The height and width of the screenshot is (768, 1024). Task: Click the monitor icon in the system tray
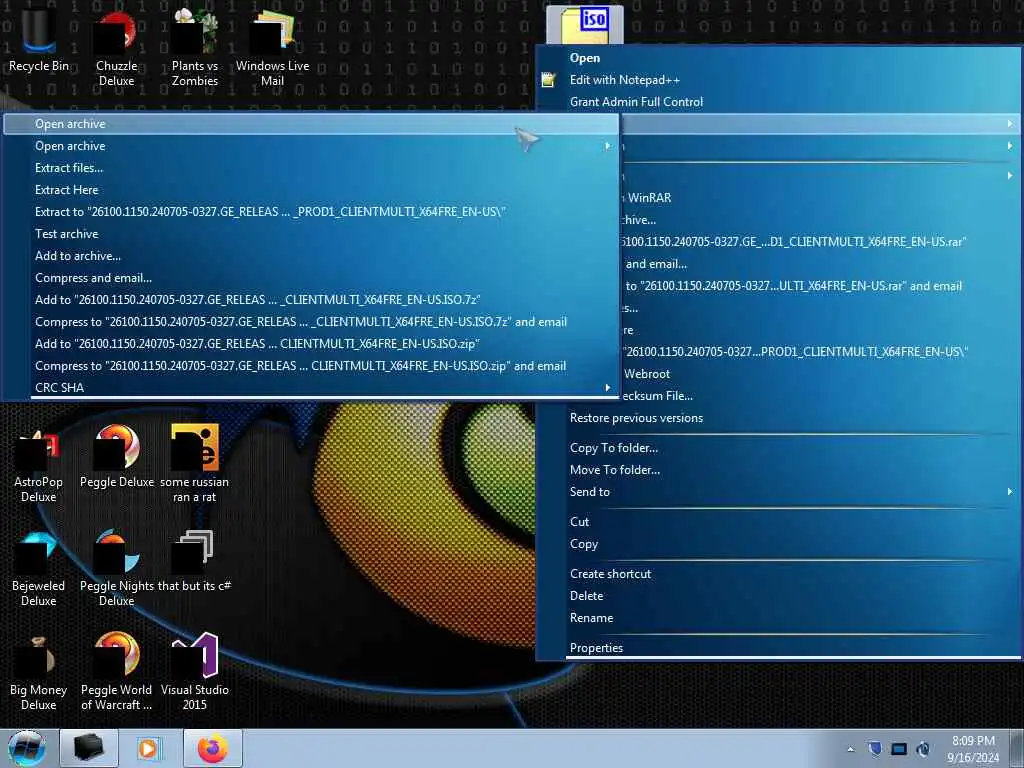click(899, 749)
